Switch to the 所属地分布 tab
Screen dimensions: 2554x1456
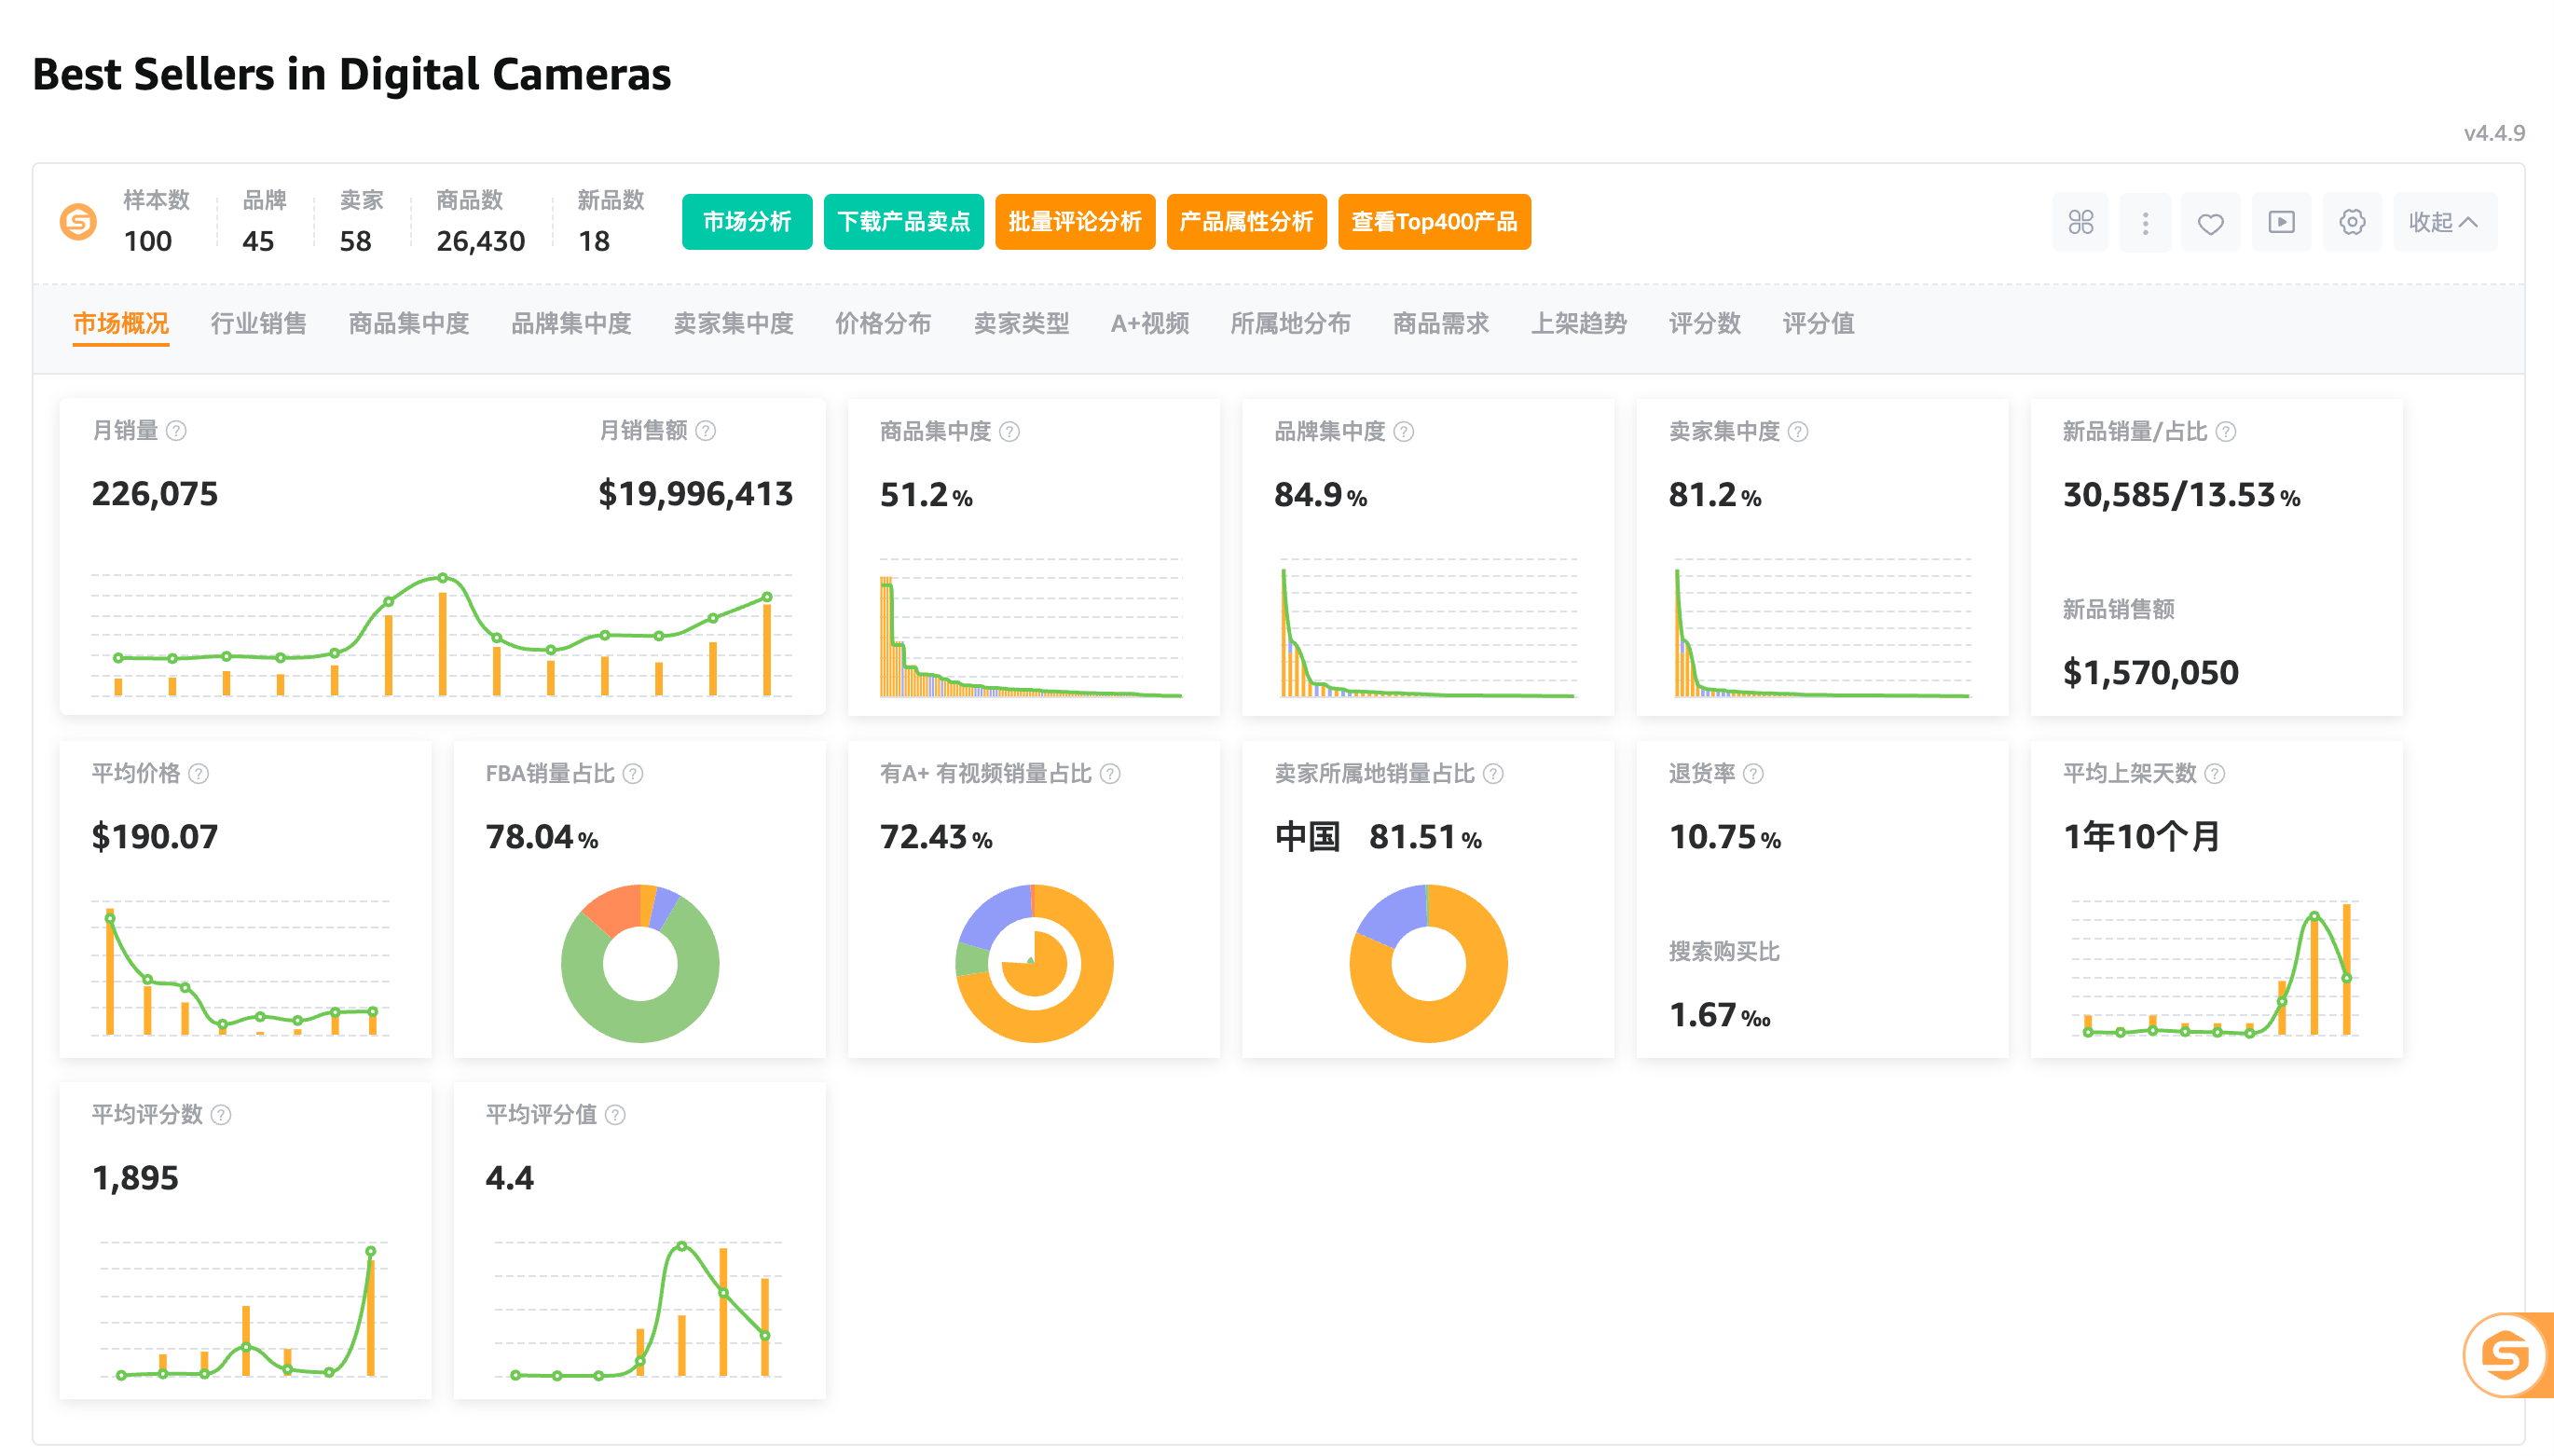pyautogui.click(x=1290, y=324)
